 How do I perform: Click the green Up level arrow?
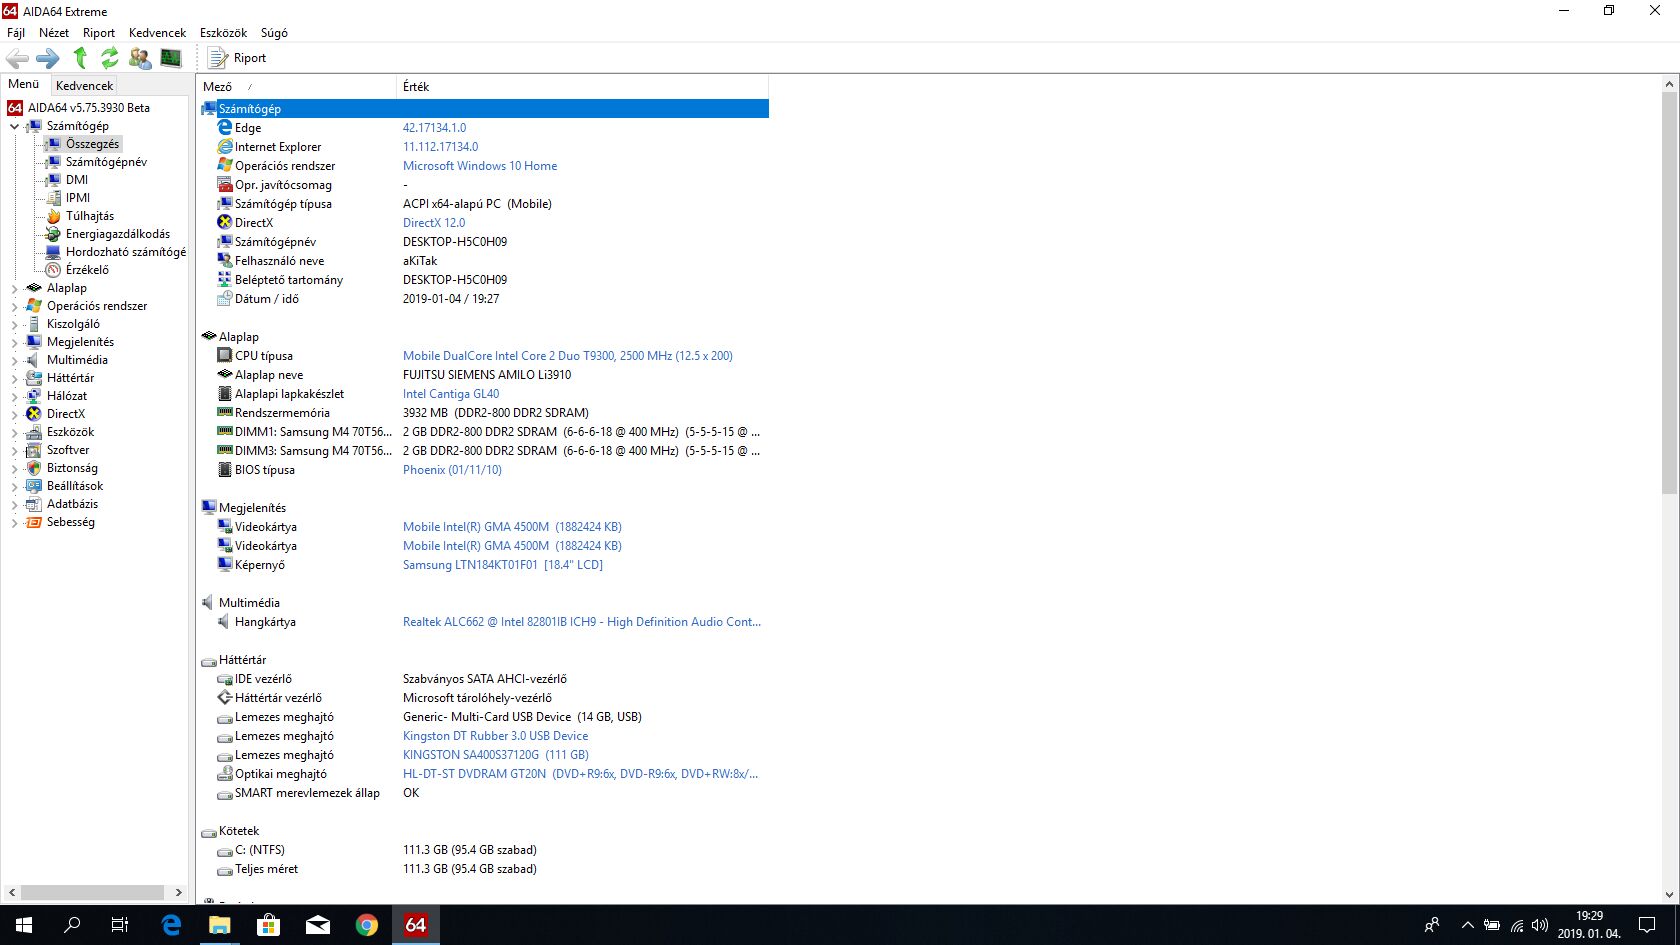tap(80, 58)
